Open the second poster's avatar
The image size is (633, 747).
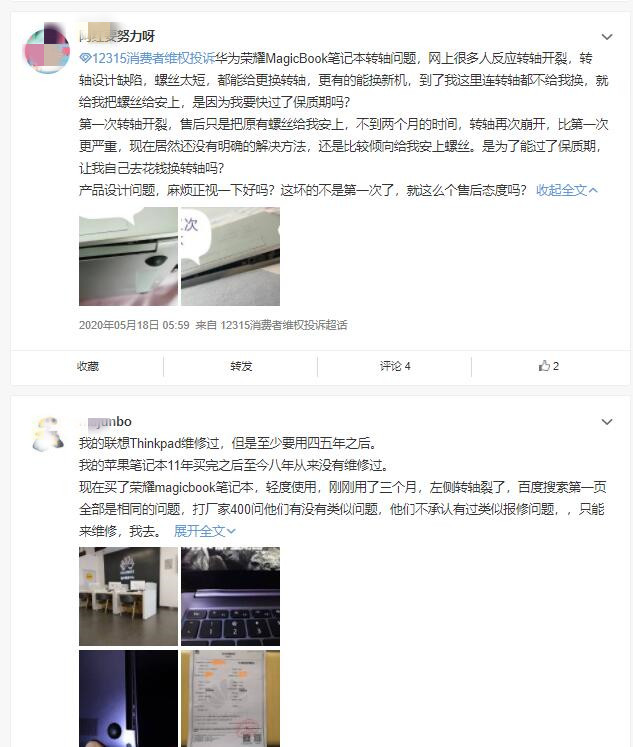pos(48,434)
